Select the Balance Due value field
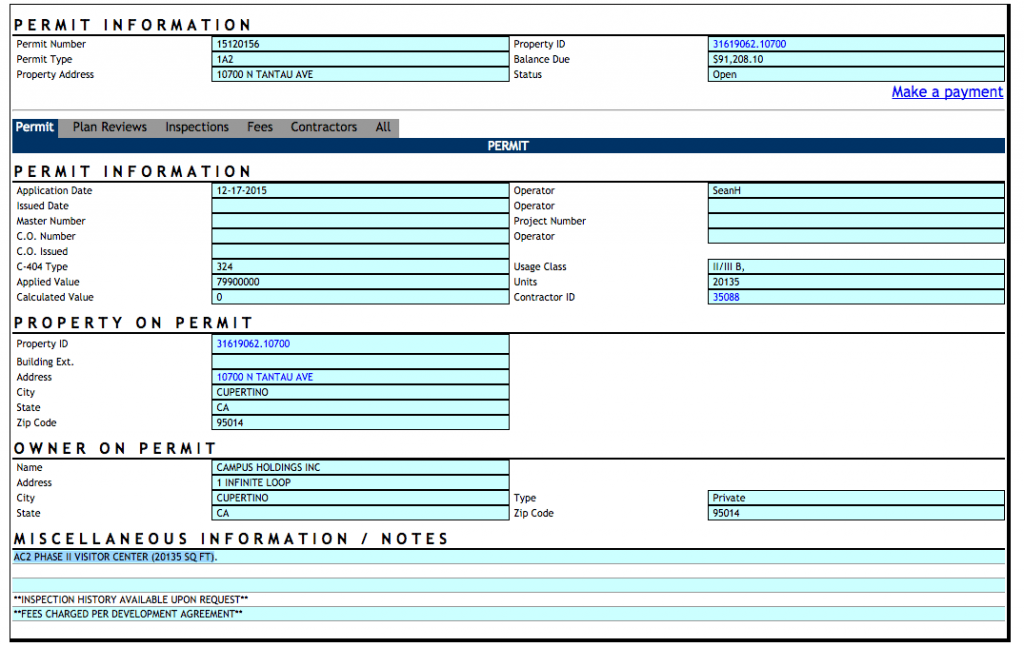The image size is (1024, 647). pos(855,59)
